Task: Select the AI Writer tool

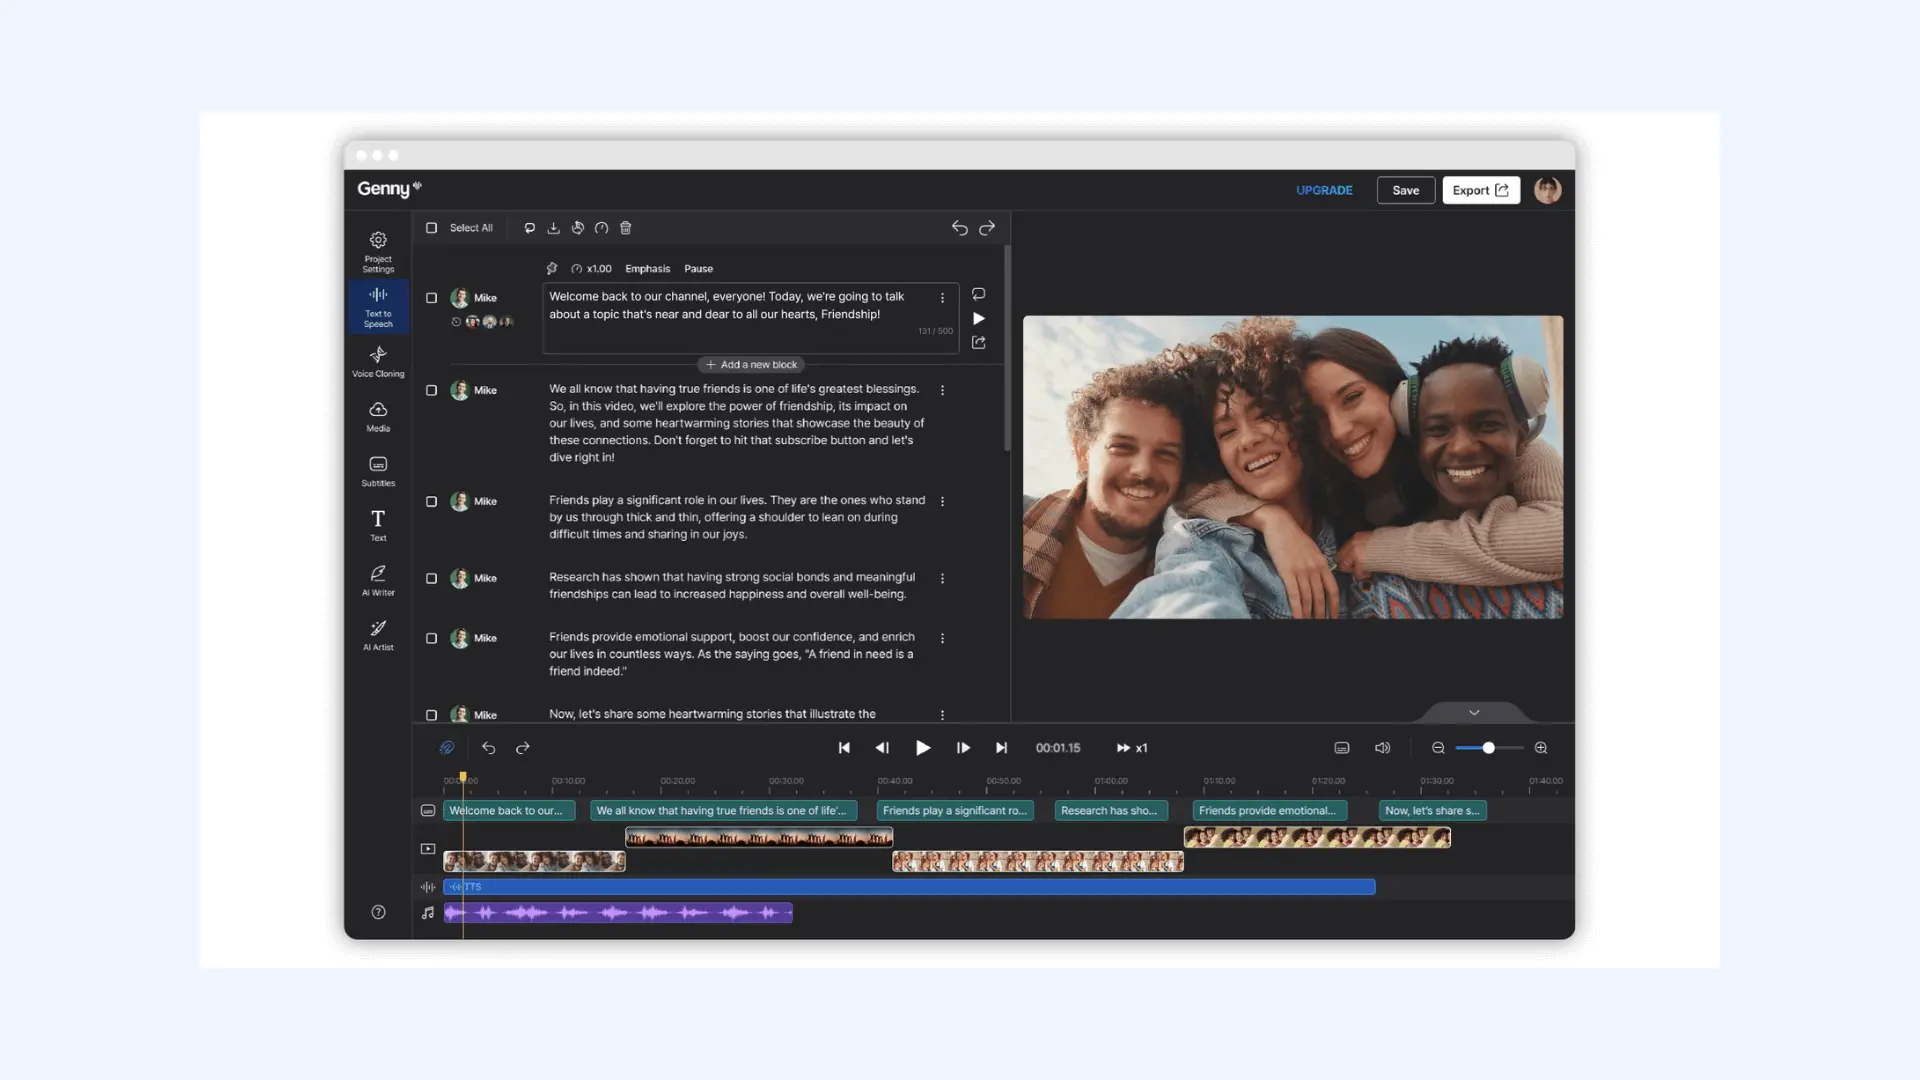Action: (x=378, y=580)
